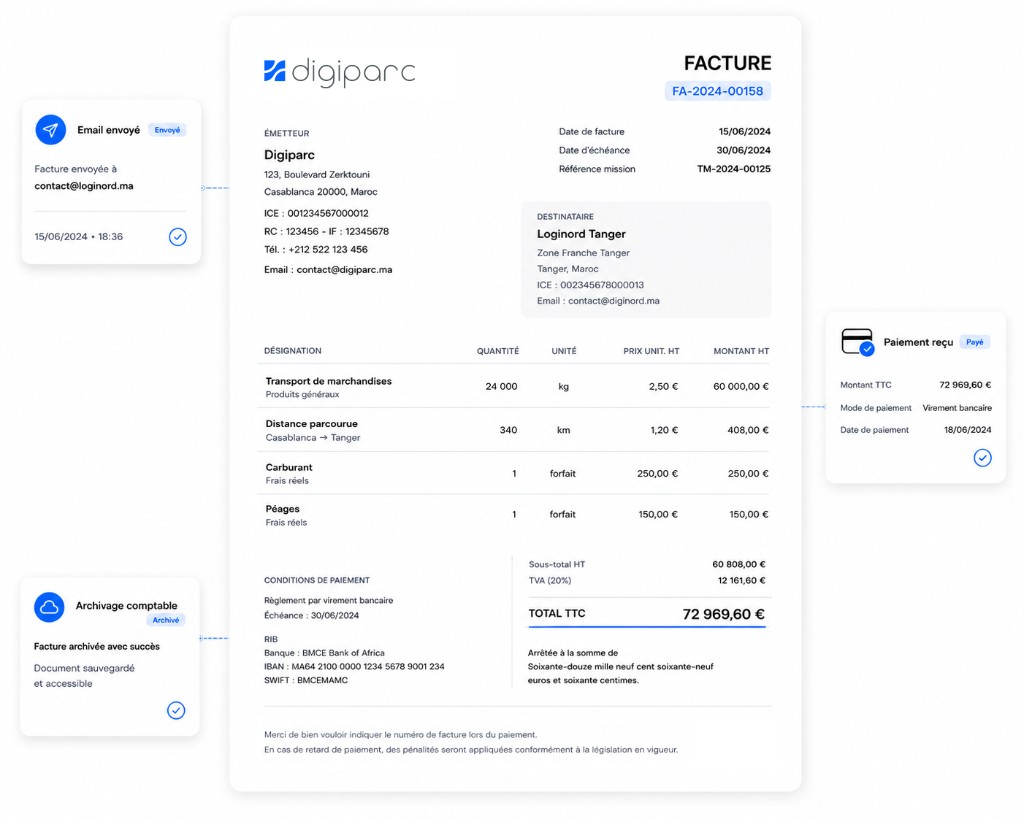Screen dimensions: 1024x819
Task: Select the Digiparc issuer name
Action: coord(289,155)
